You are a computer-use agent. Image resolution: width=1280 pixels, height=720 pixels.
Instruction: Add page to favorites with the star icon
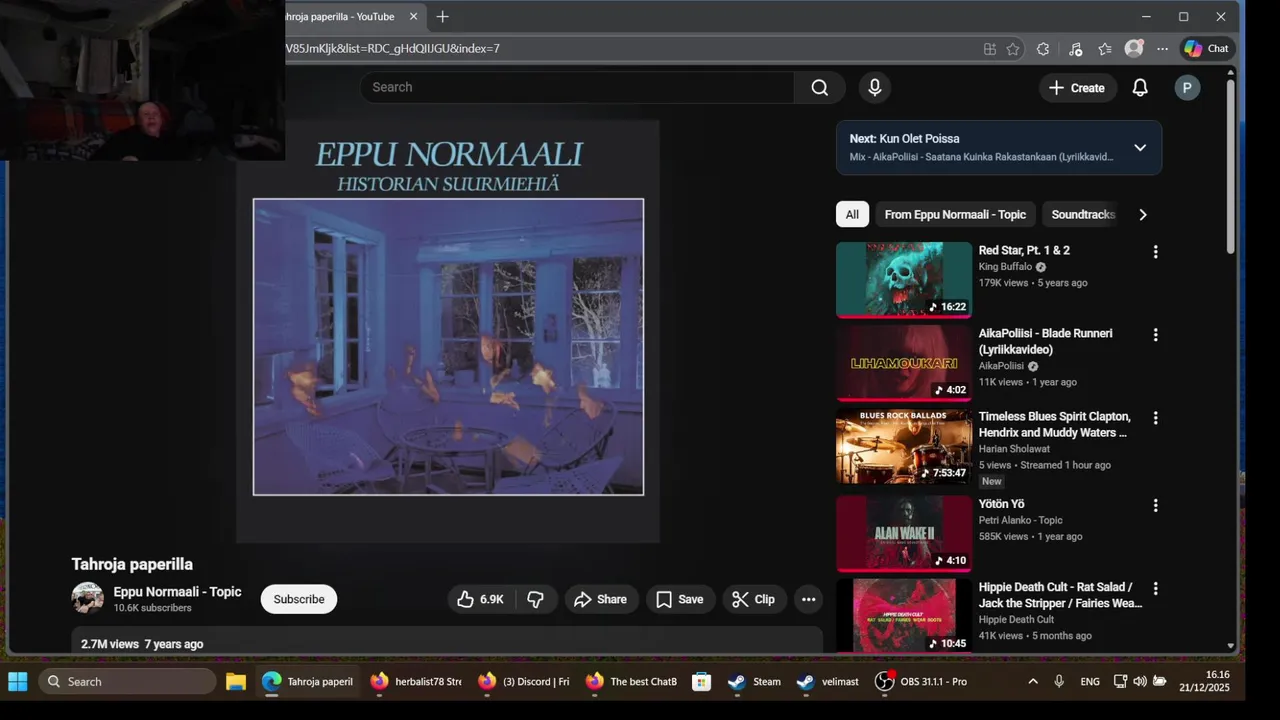[x=1013, y=48]
